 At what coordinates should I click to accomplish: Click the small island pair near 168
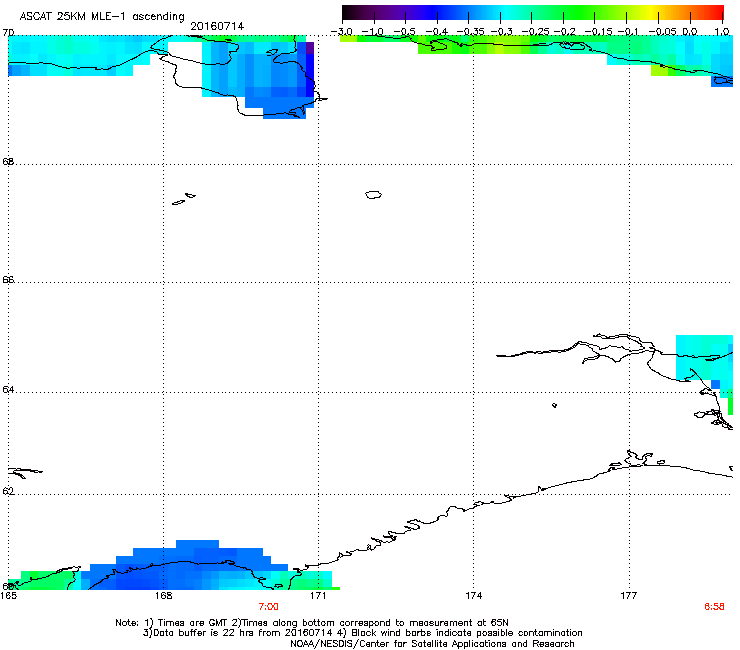click(x=184, y=199)
